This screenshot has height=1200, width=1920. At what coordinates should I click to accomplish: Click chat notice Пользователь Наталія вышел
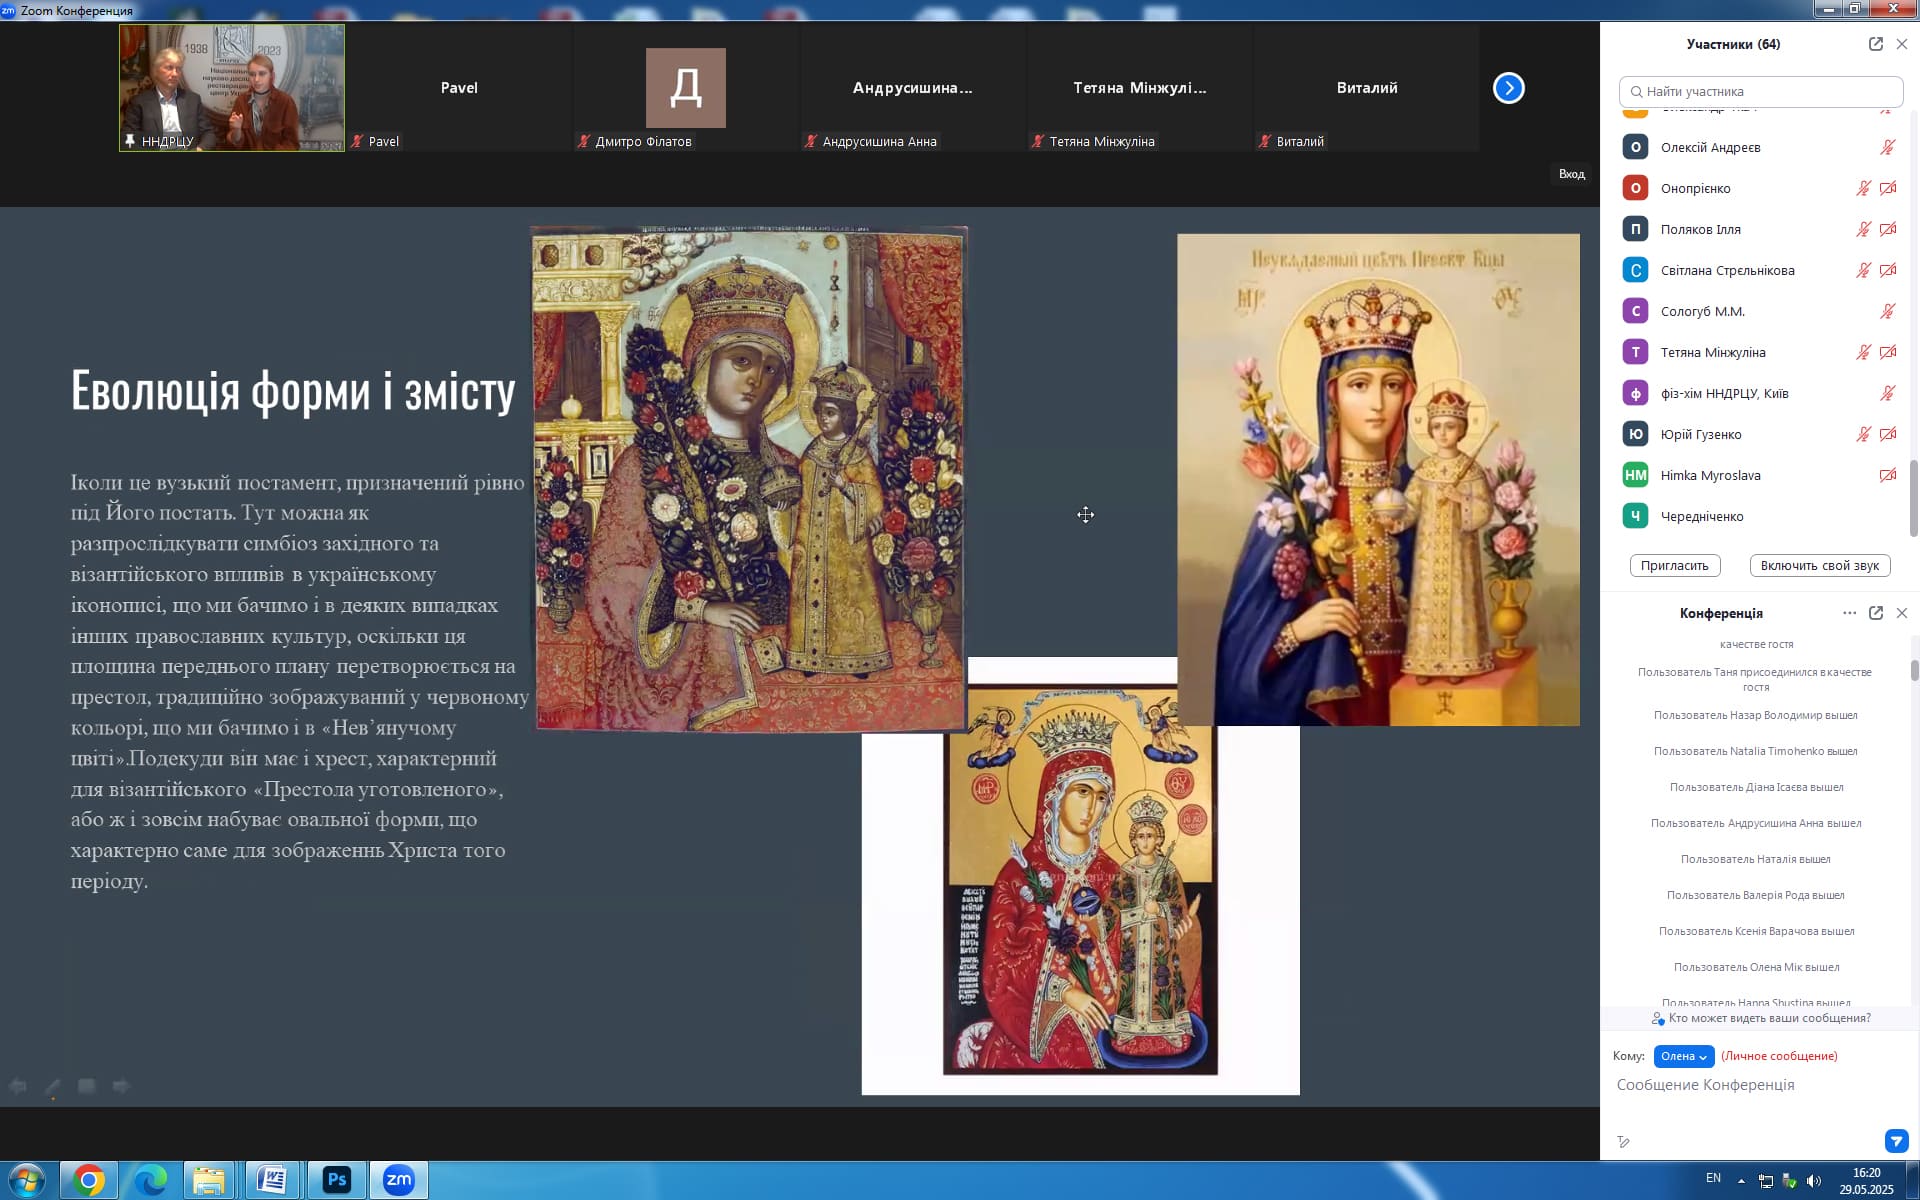(1756, 859)
